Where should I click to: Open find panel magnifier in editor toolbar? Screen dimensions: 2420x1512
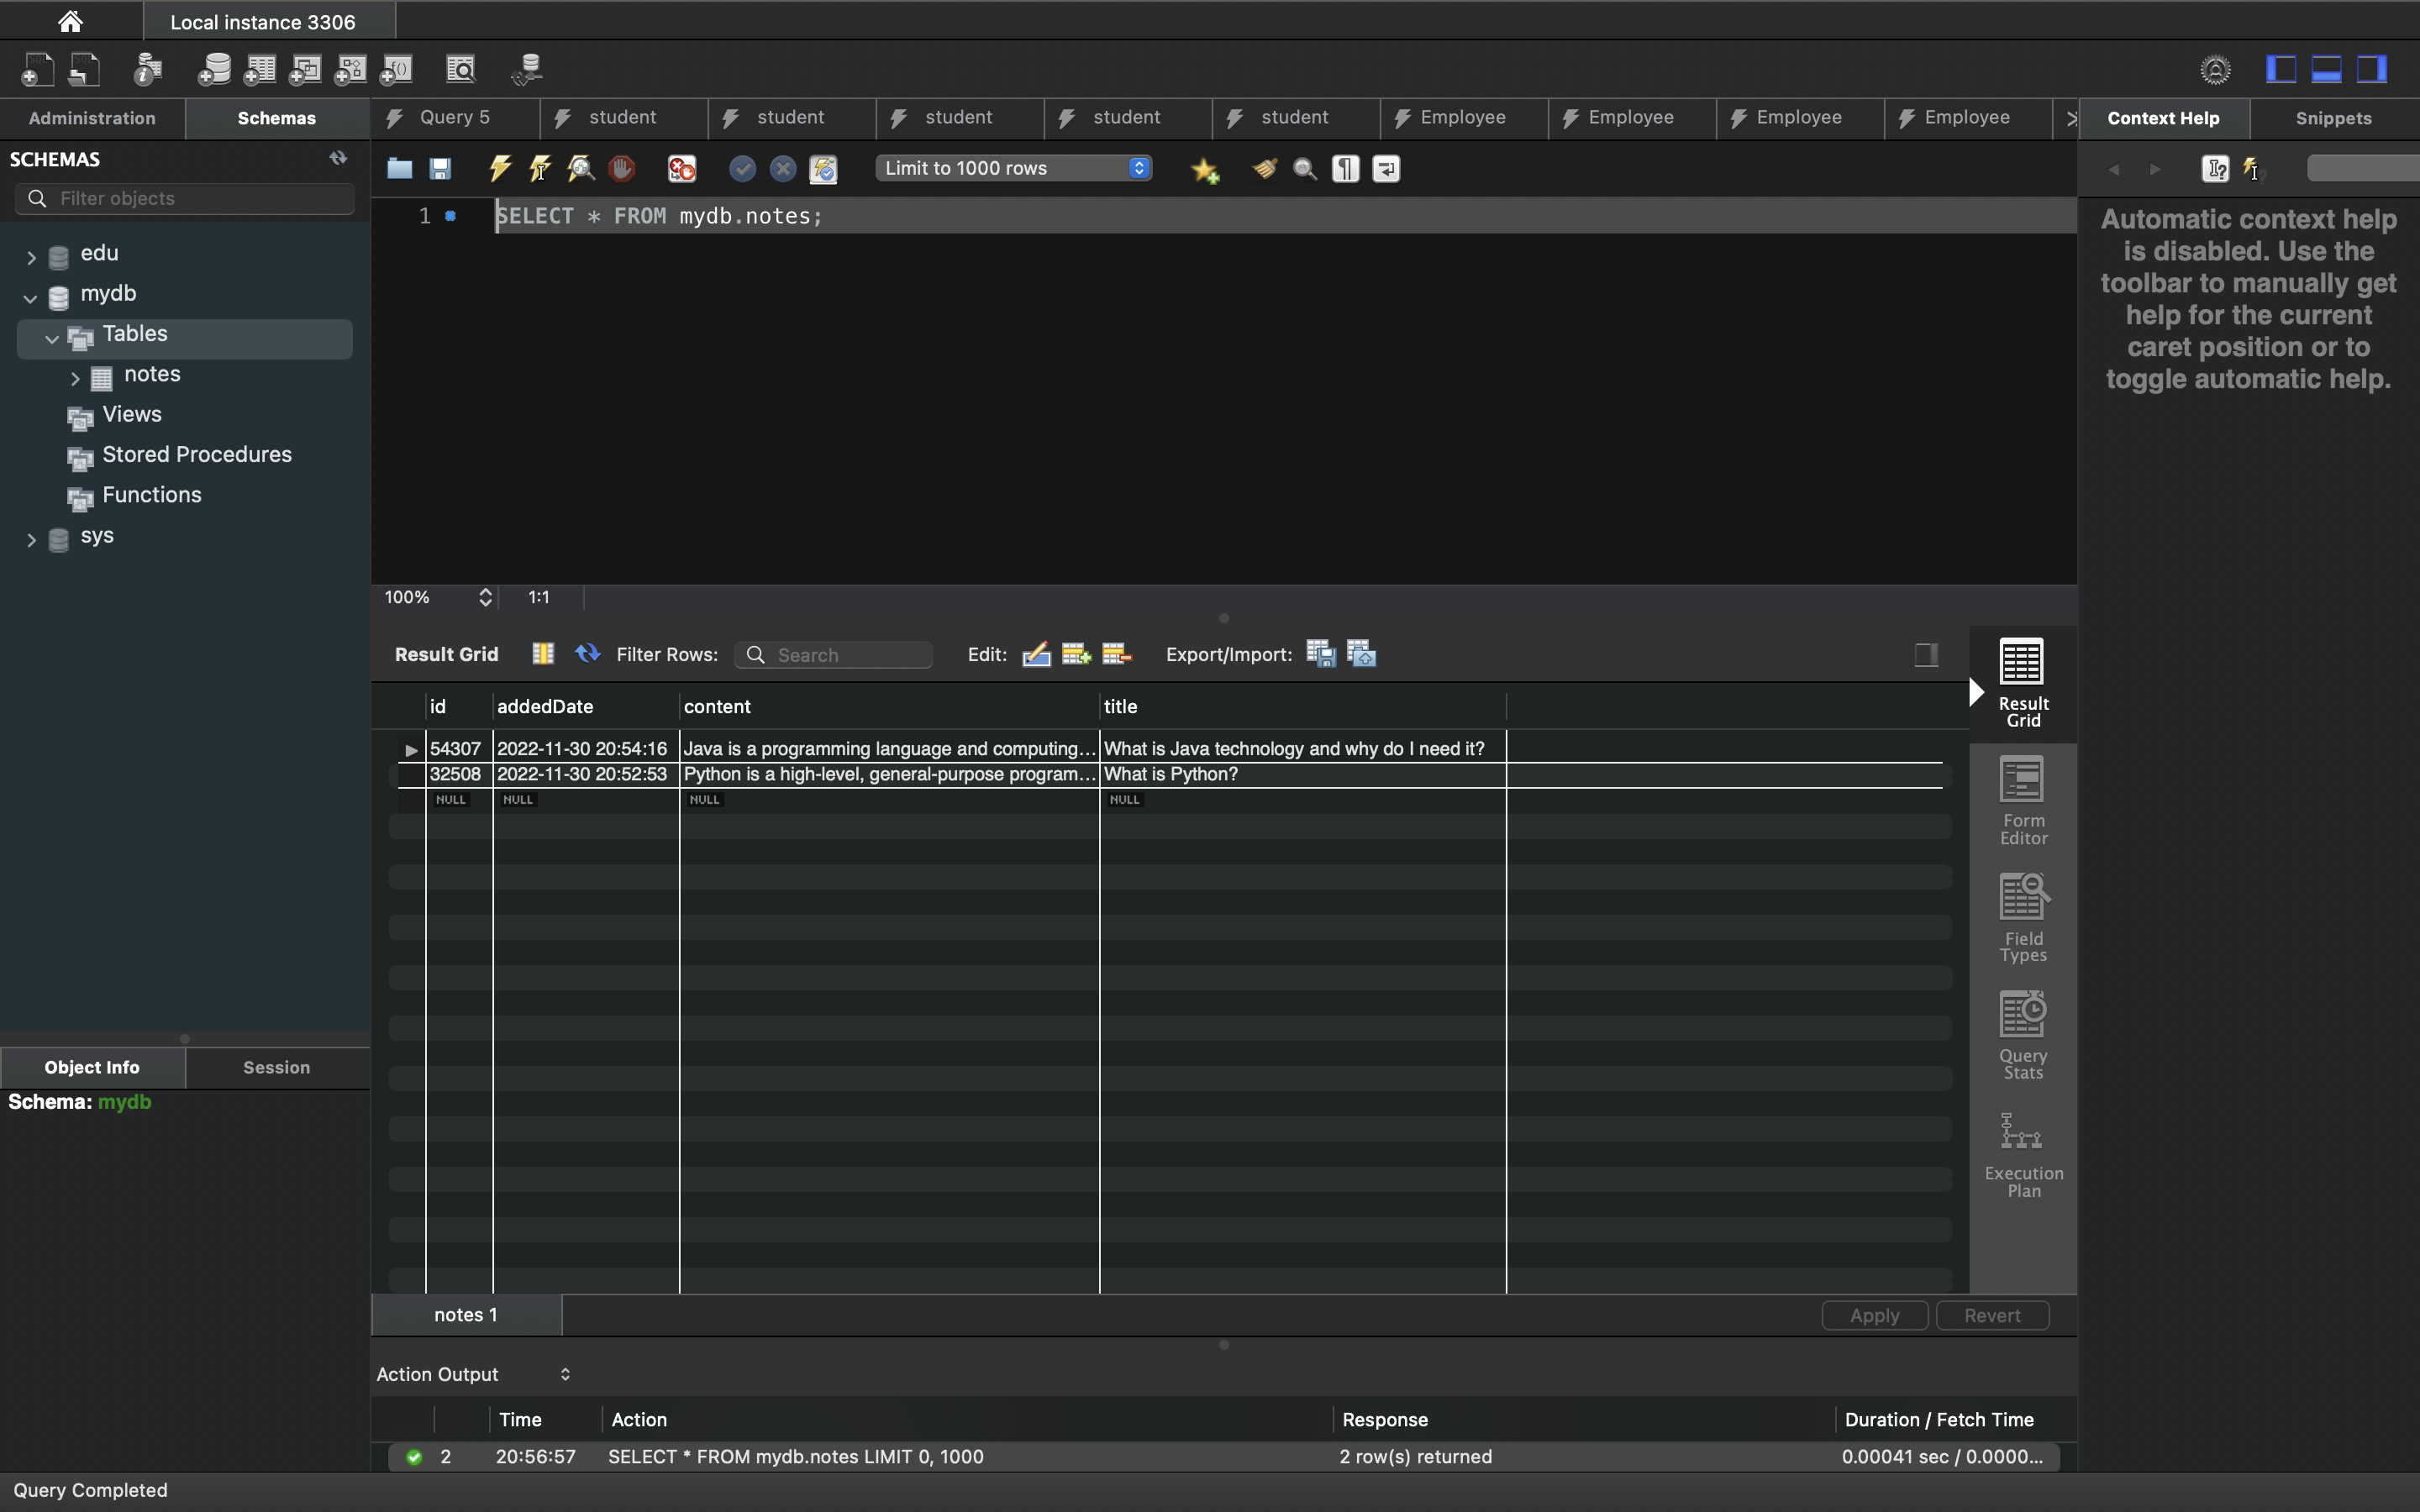1305,169
